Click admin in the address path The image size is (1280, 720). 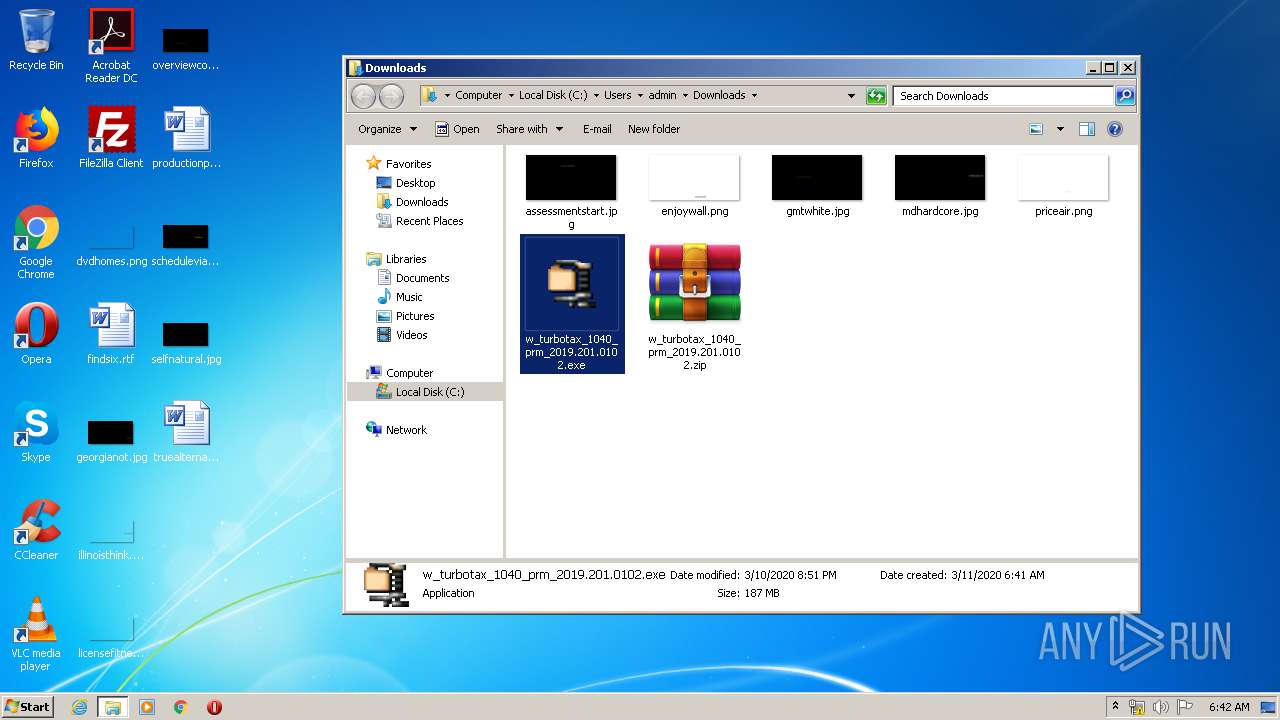[x=662, y=96]
